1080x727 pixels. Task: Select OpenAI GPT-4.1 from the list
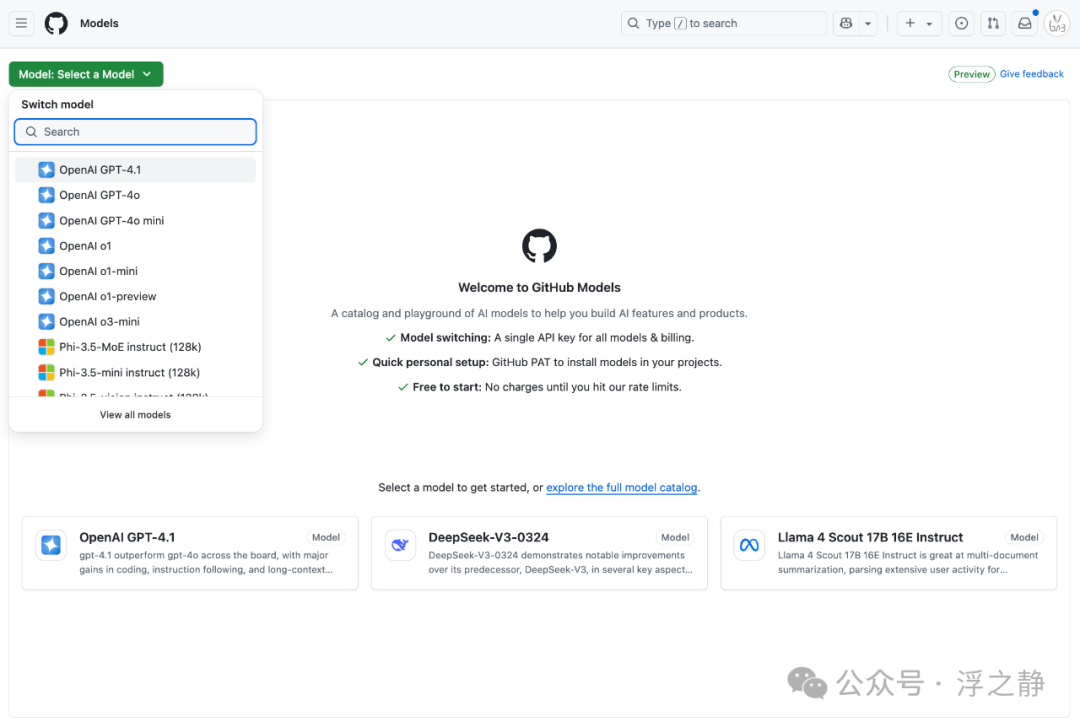pyautogui.click(x=135, y=170)
